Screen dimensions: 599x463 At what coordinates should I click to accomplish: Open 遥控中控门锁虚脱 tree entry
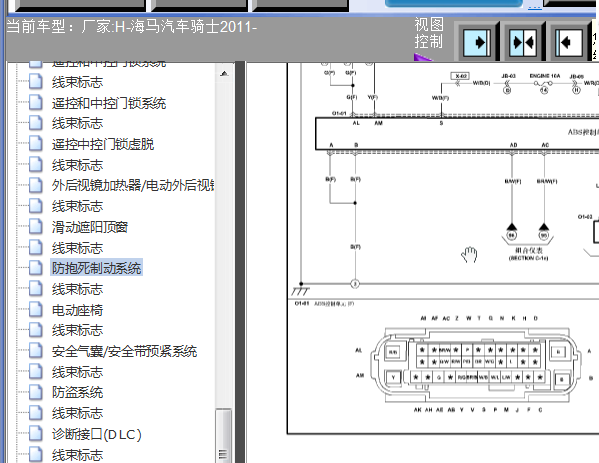pyautogui.click(x=103, y=144)
